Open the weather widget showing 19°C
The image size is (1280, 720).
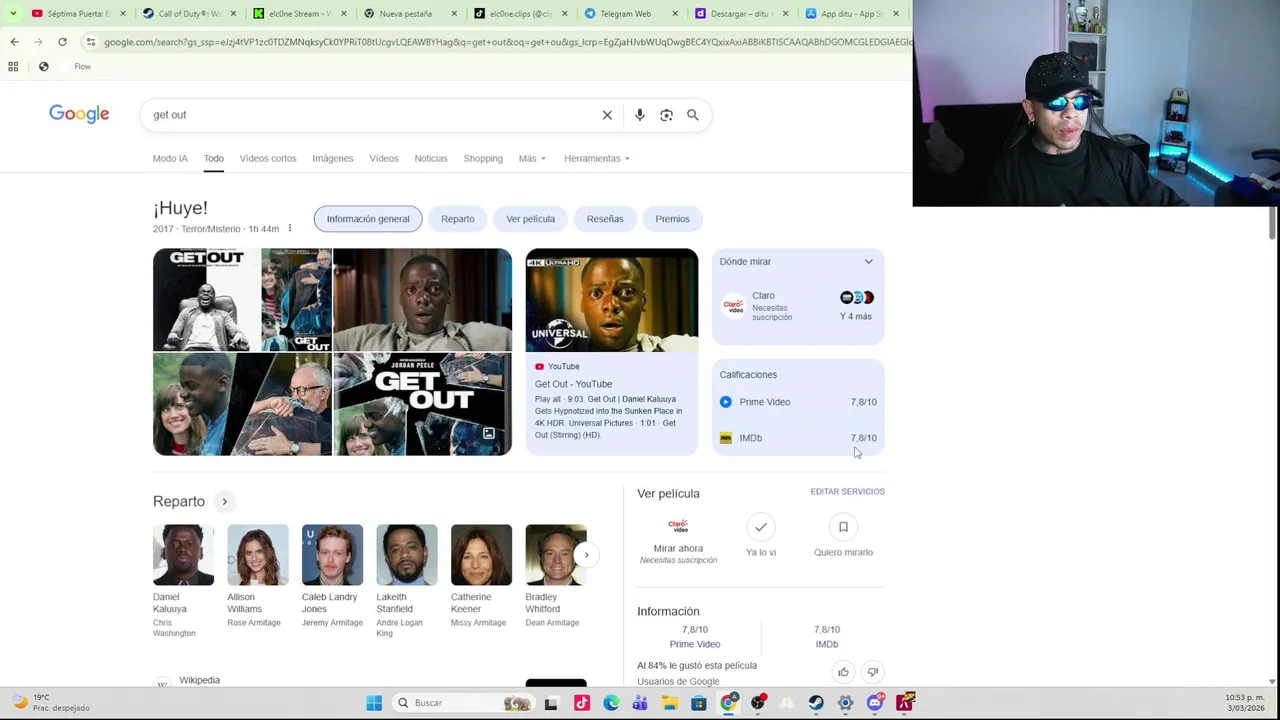[x=52, y=702]
